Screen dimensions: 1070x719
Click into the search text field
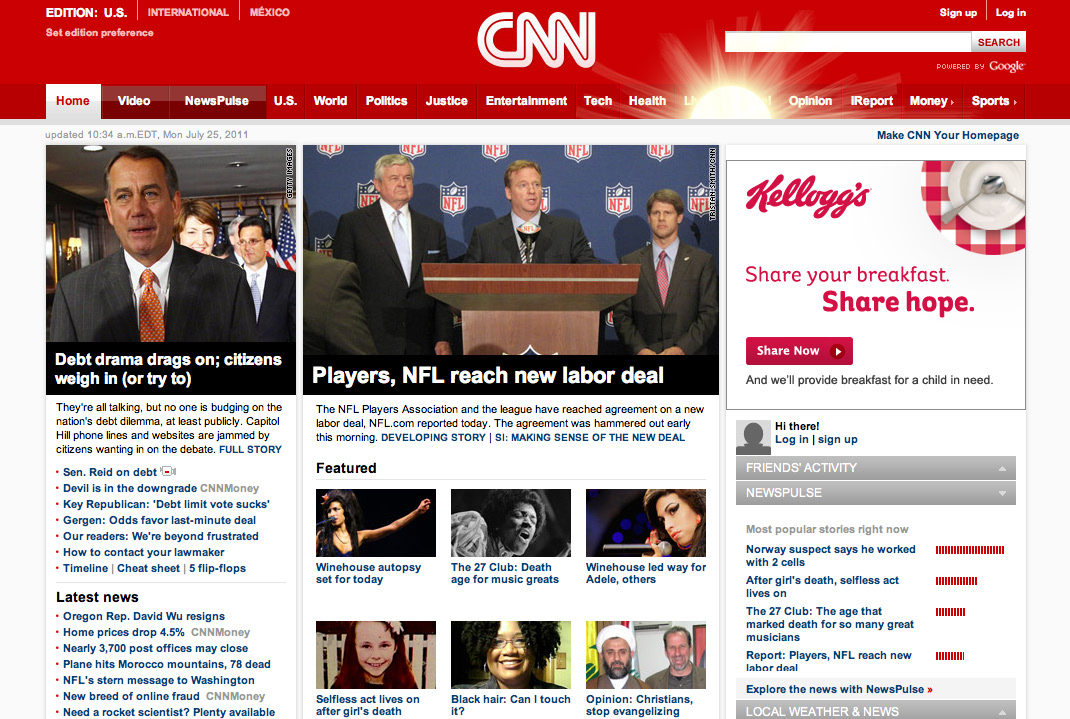[848, 42]
